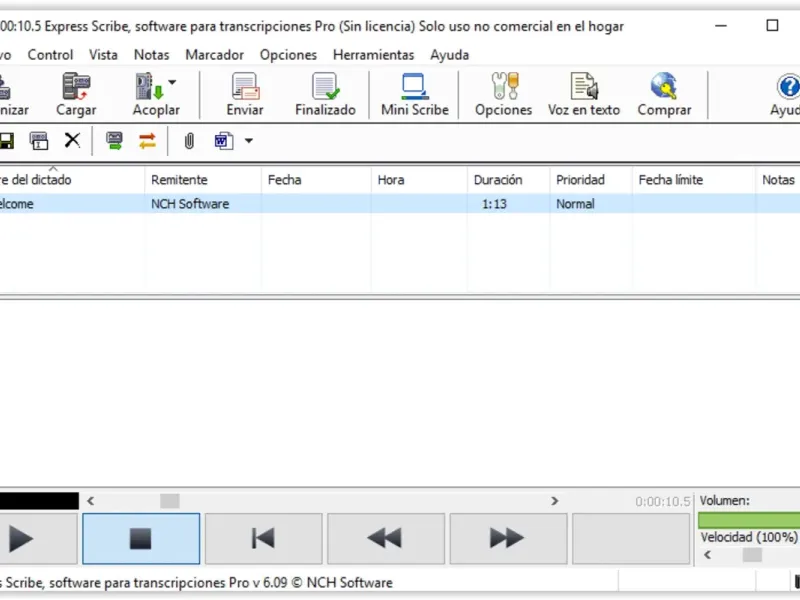Viewport: 800px width, 600px height.
Task: Click the blue help question-mark icon
Action: (789, 87)
